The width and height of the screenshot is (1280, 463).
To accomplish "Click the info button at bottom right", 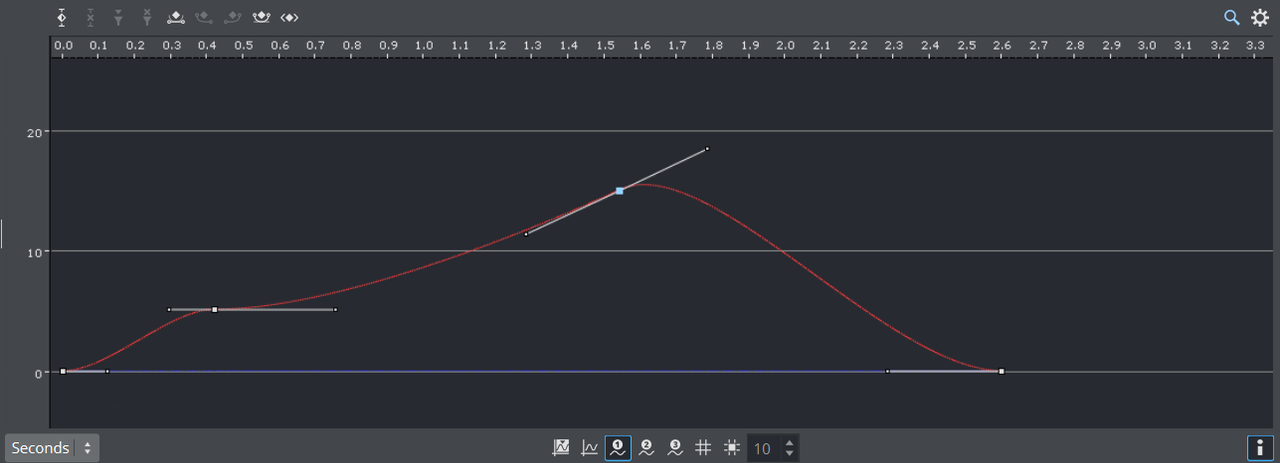I will 1257,448.
